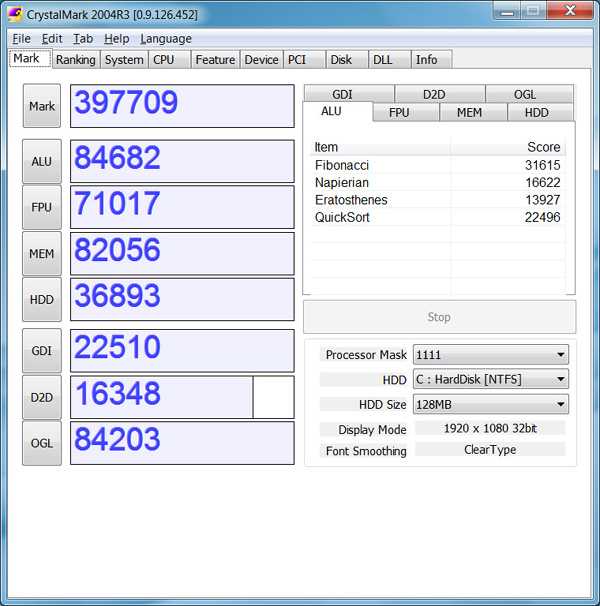Click the total Mark score 397709
This screenshot has width=600, height=606.
pyautogui.click(x=182, y=106)
